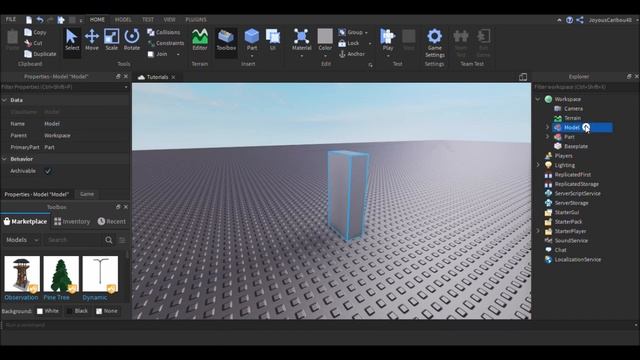The height and width of the screenshot is (360, 640).
Task: Open the FILE menu
Action: [11, 20]
